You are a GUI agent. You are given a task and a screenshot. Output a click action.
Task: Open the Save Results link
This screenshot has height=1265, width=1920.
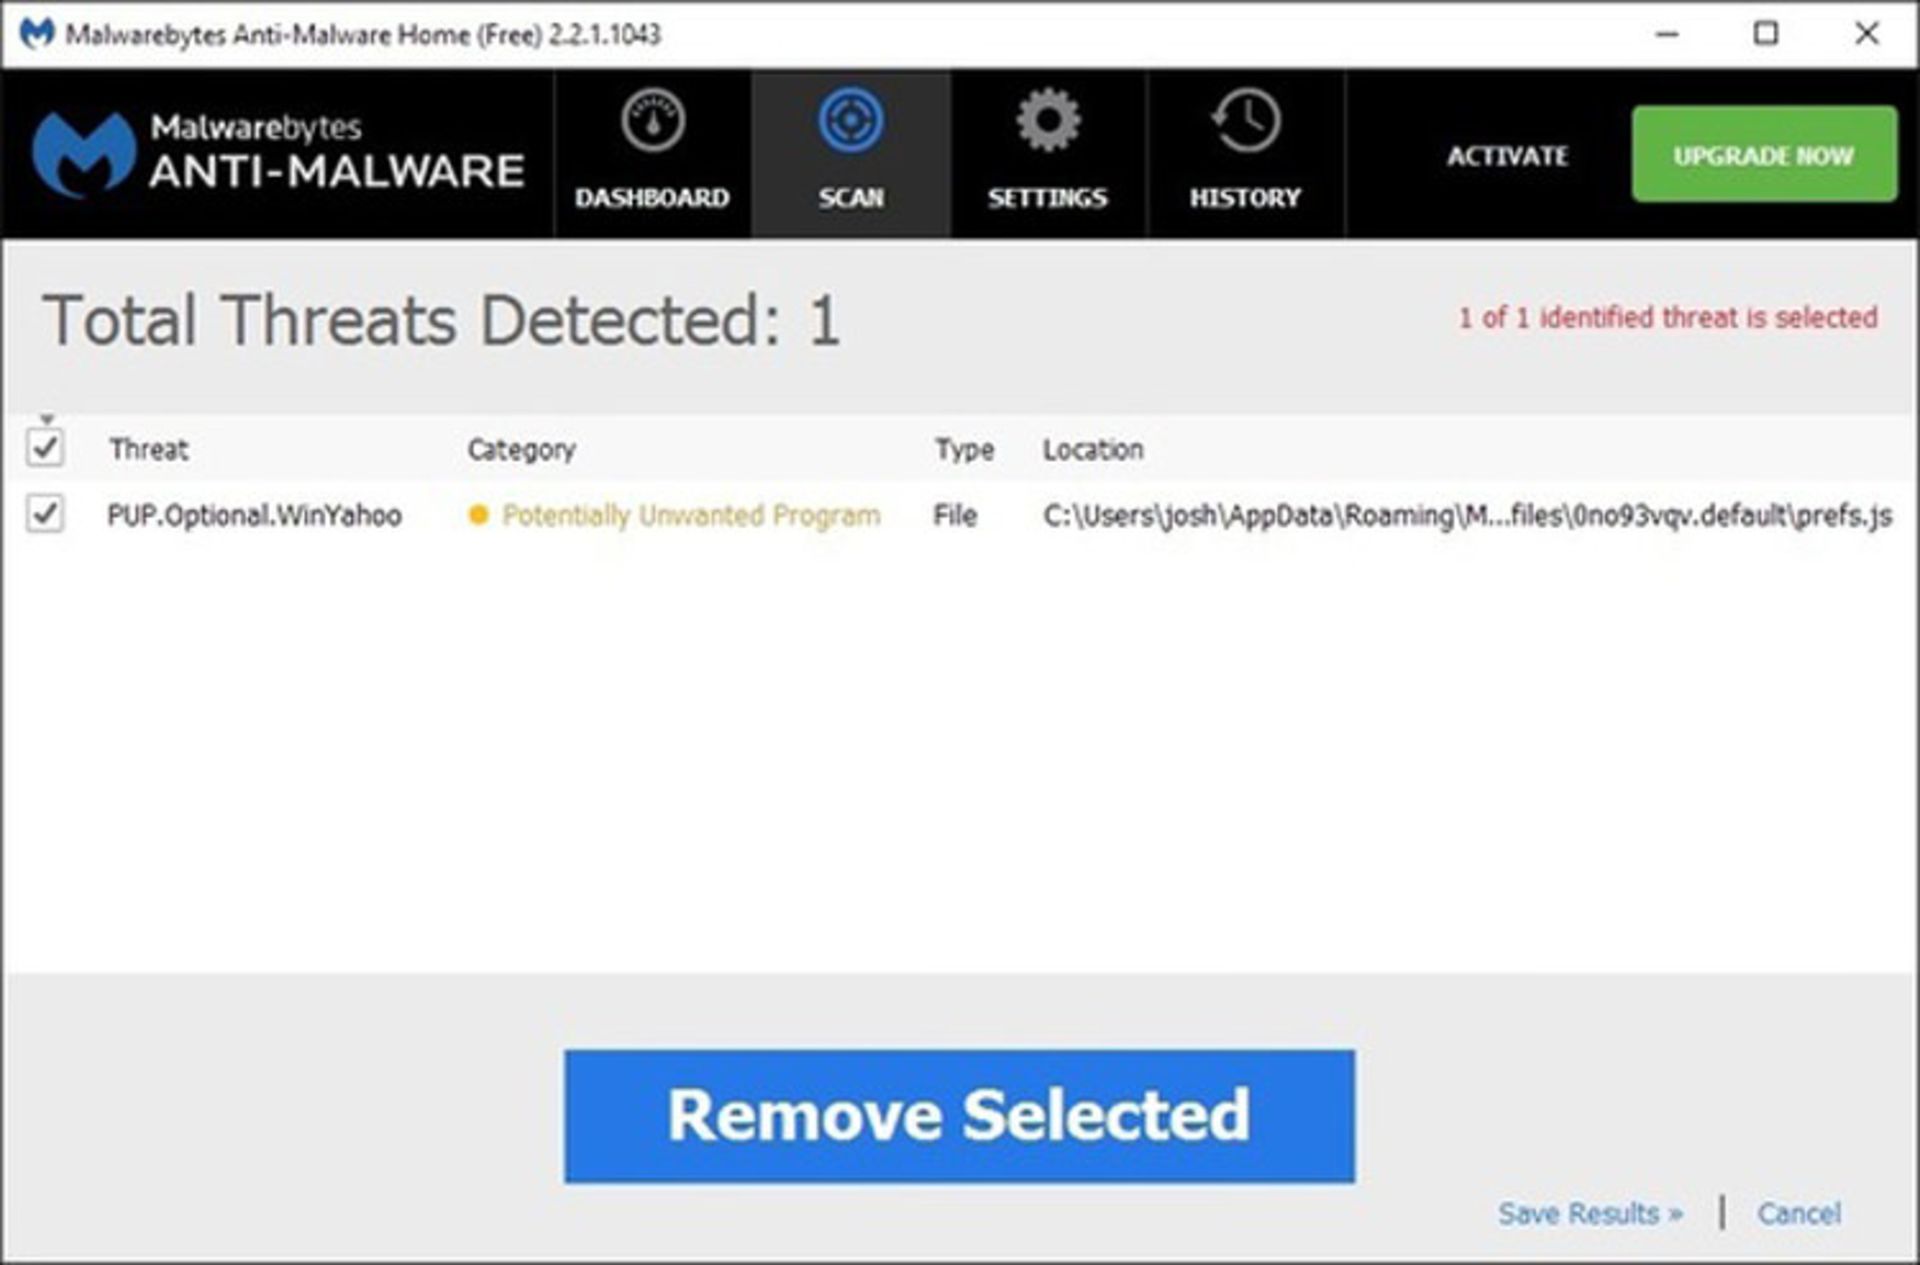tap(1590, 1213)
